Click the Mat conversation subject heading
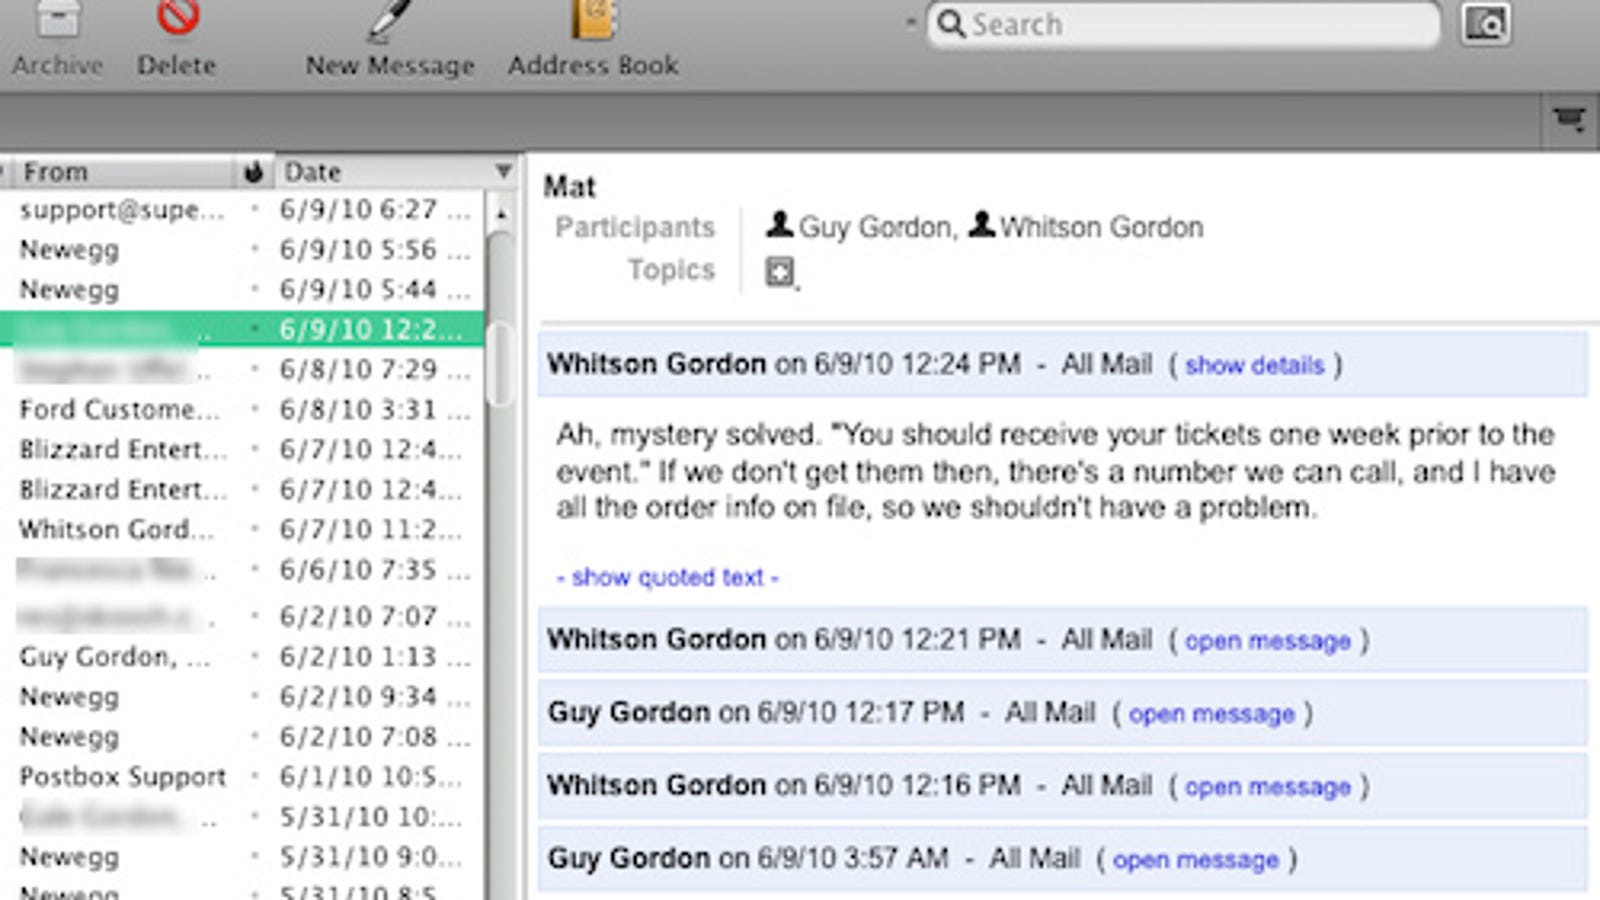 tap(569, 187)
